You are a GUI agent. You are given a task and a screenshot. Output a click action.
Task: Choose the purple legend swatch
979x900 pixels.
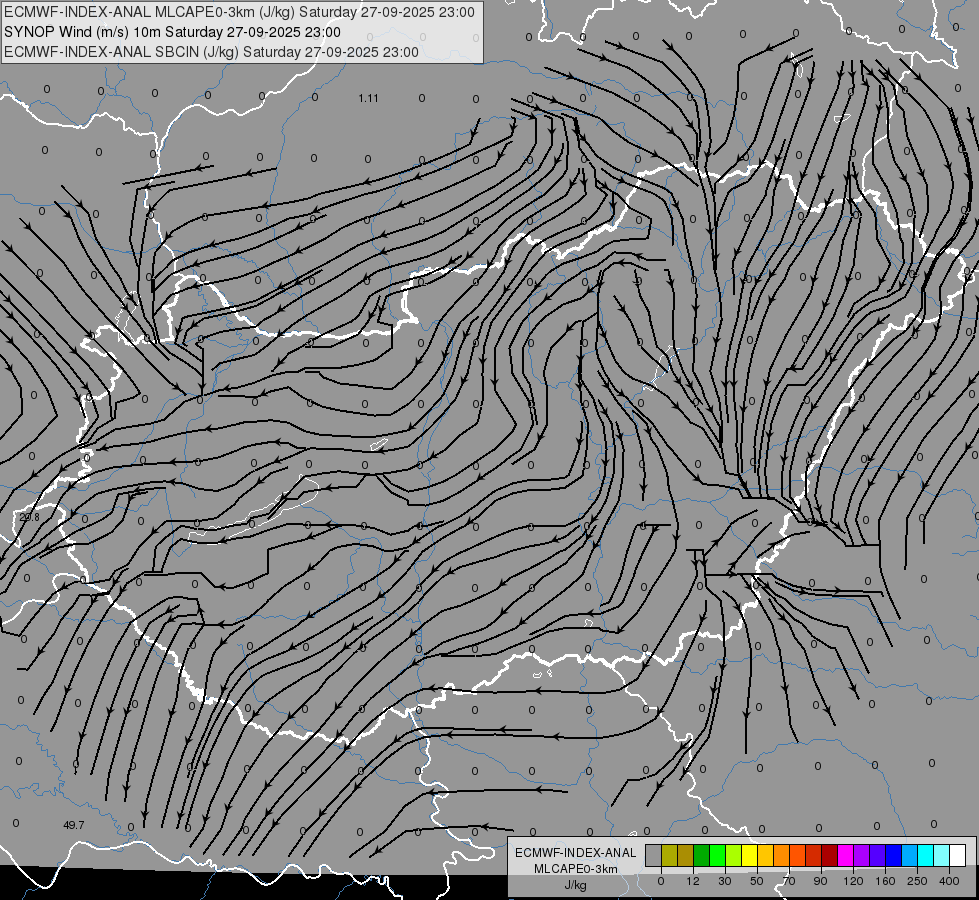click(862, 855)
